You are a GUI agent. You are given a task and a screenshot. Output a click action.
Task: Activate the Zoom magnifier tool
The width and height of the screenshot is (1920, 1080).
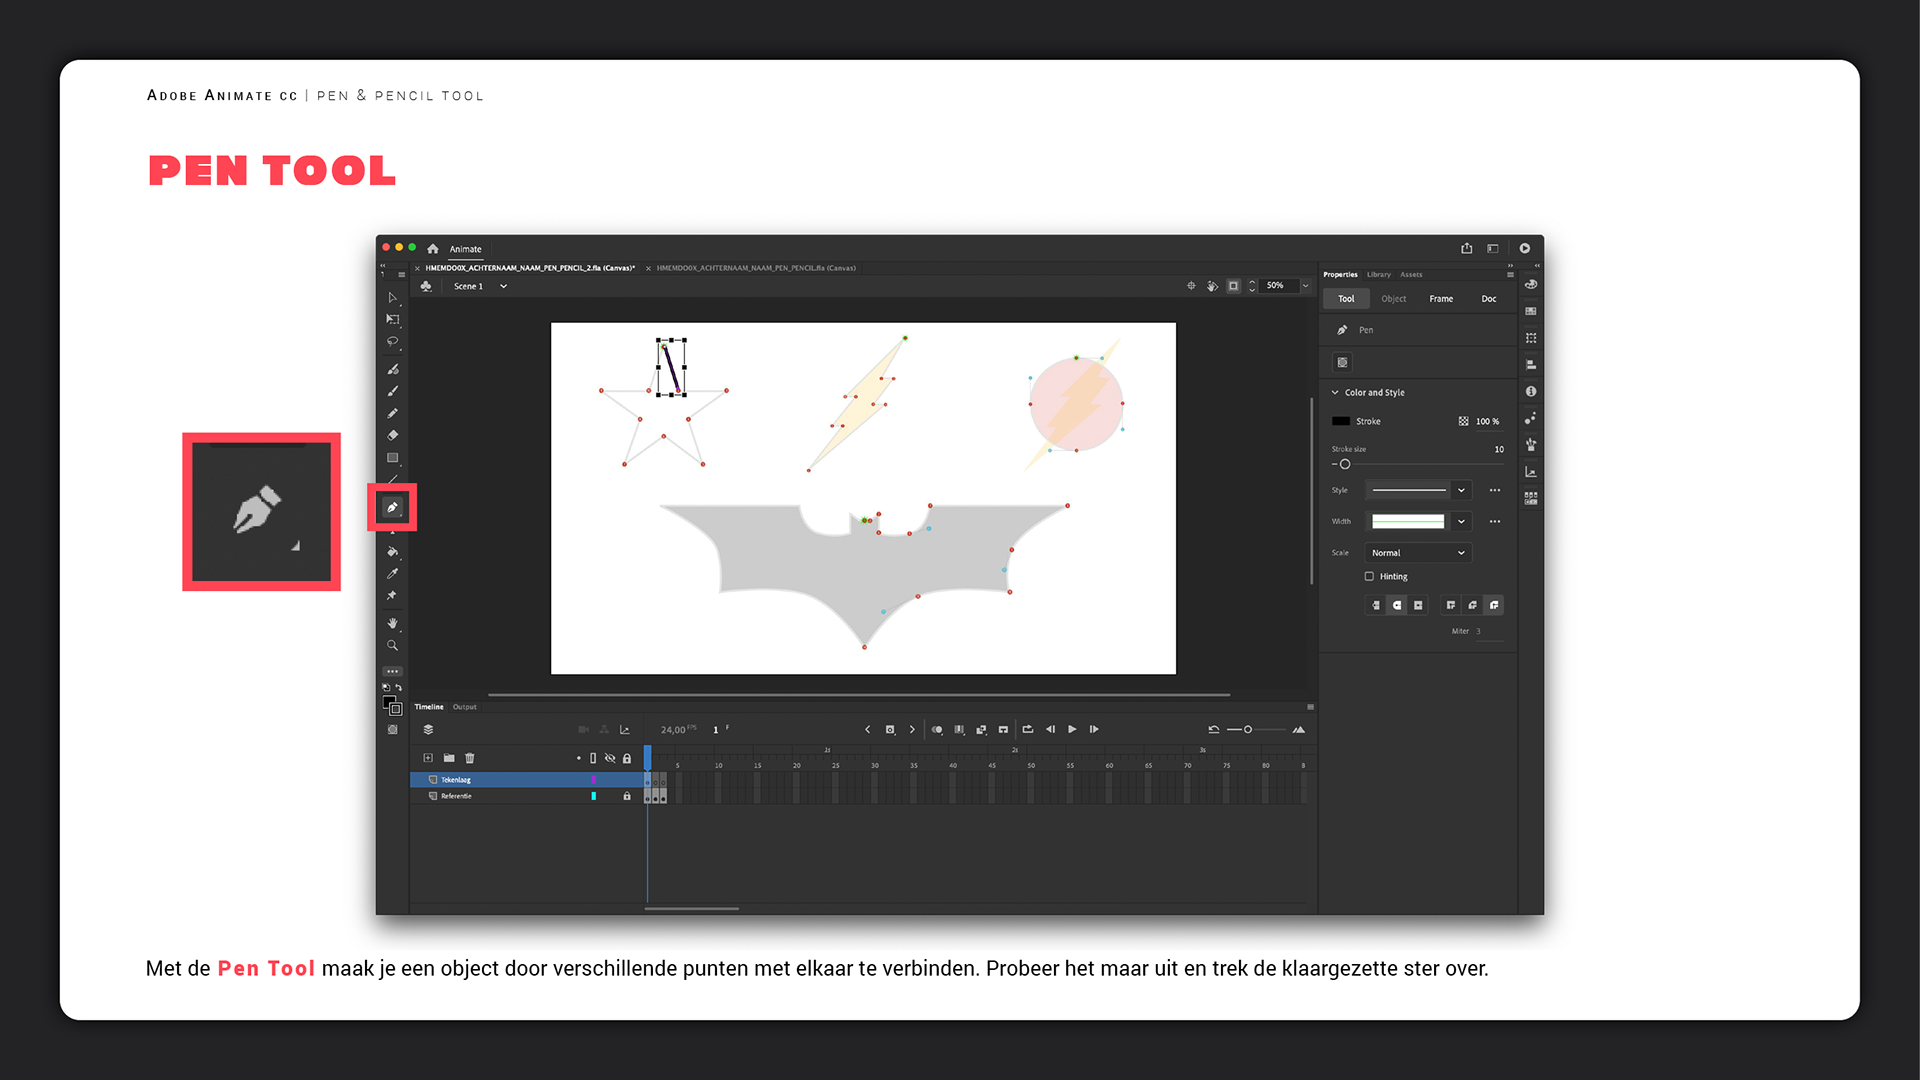click(392, 645)
